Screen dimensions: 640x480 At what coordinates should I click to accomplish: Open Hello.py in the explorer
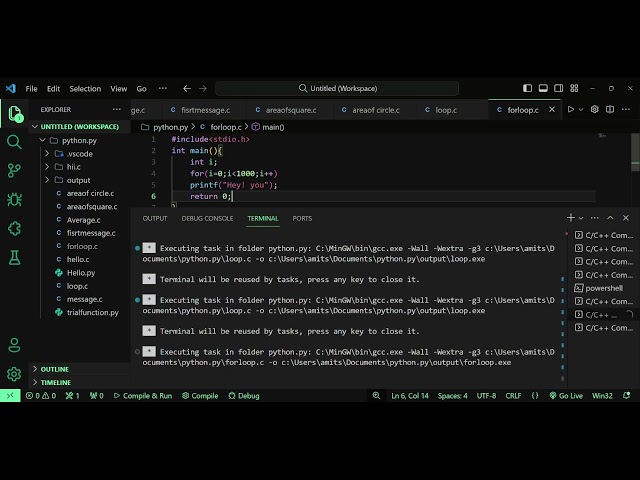coord(81,273)
